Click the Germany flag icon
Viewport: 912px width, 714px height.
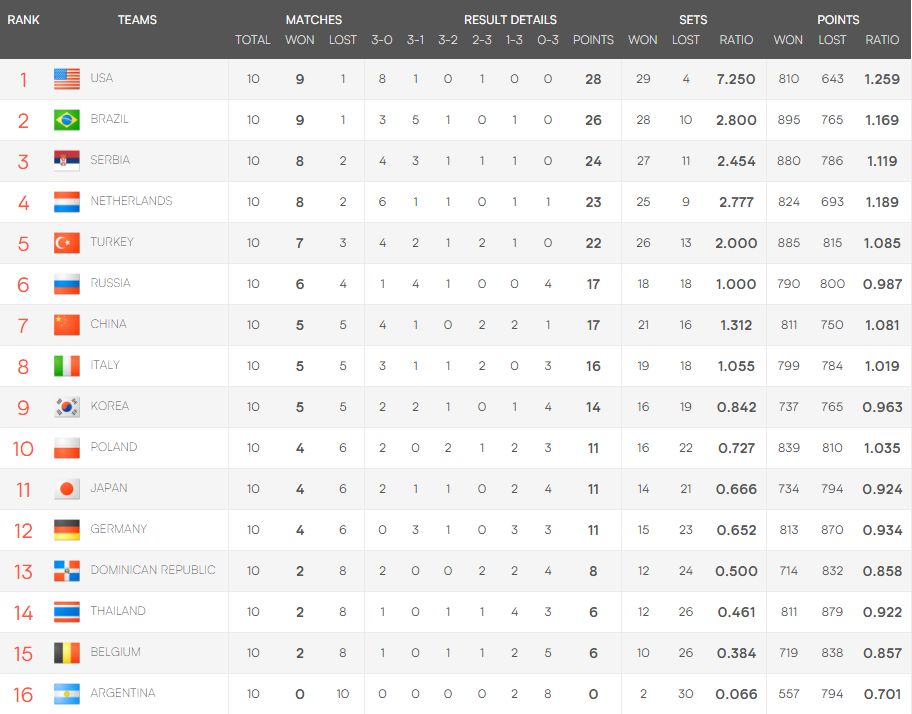coord(67,530)
